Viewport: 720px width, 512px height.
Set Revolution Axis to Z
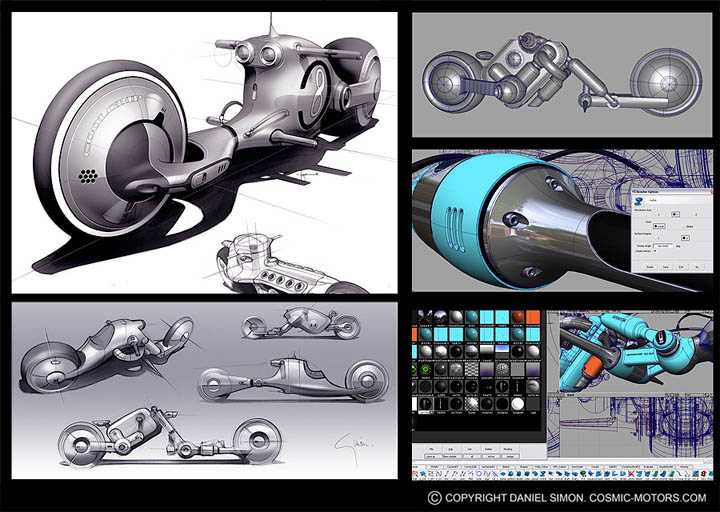(x=696, y=214)
